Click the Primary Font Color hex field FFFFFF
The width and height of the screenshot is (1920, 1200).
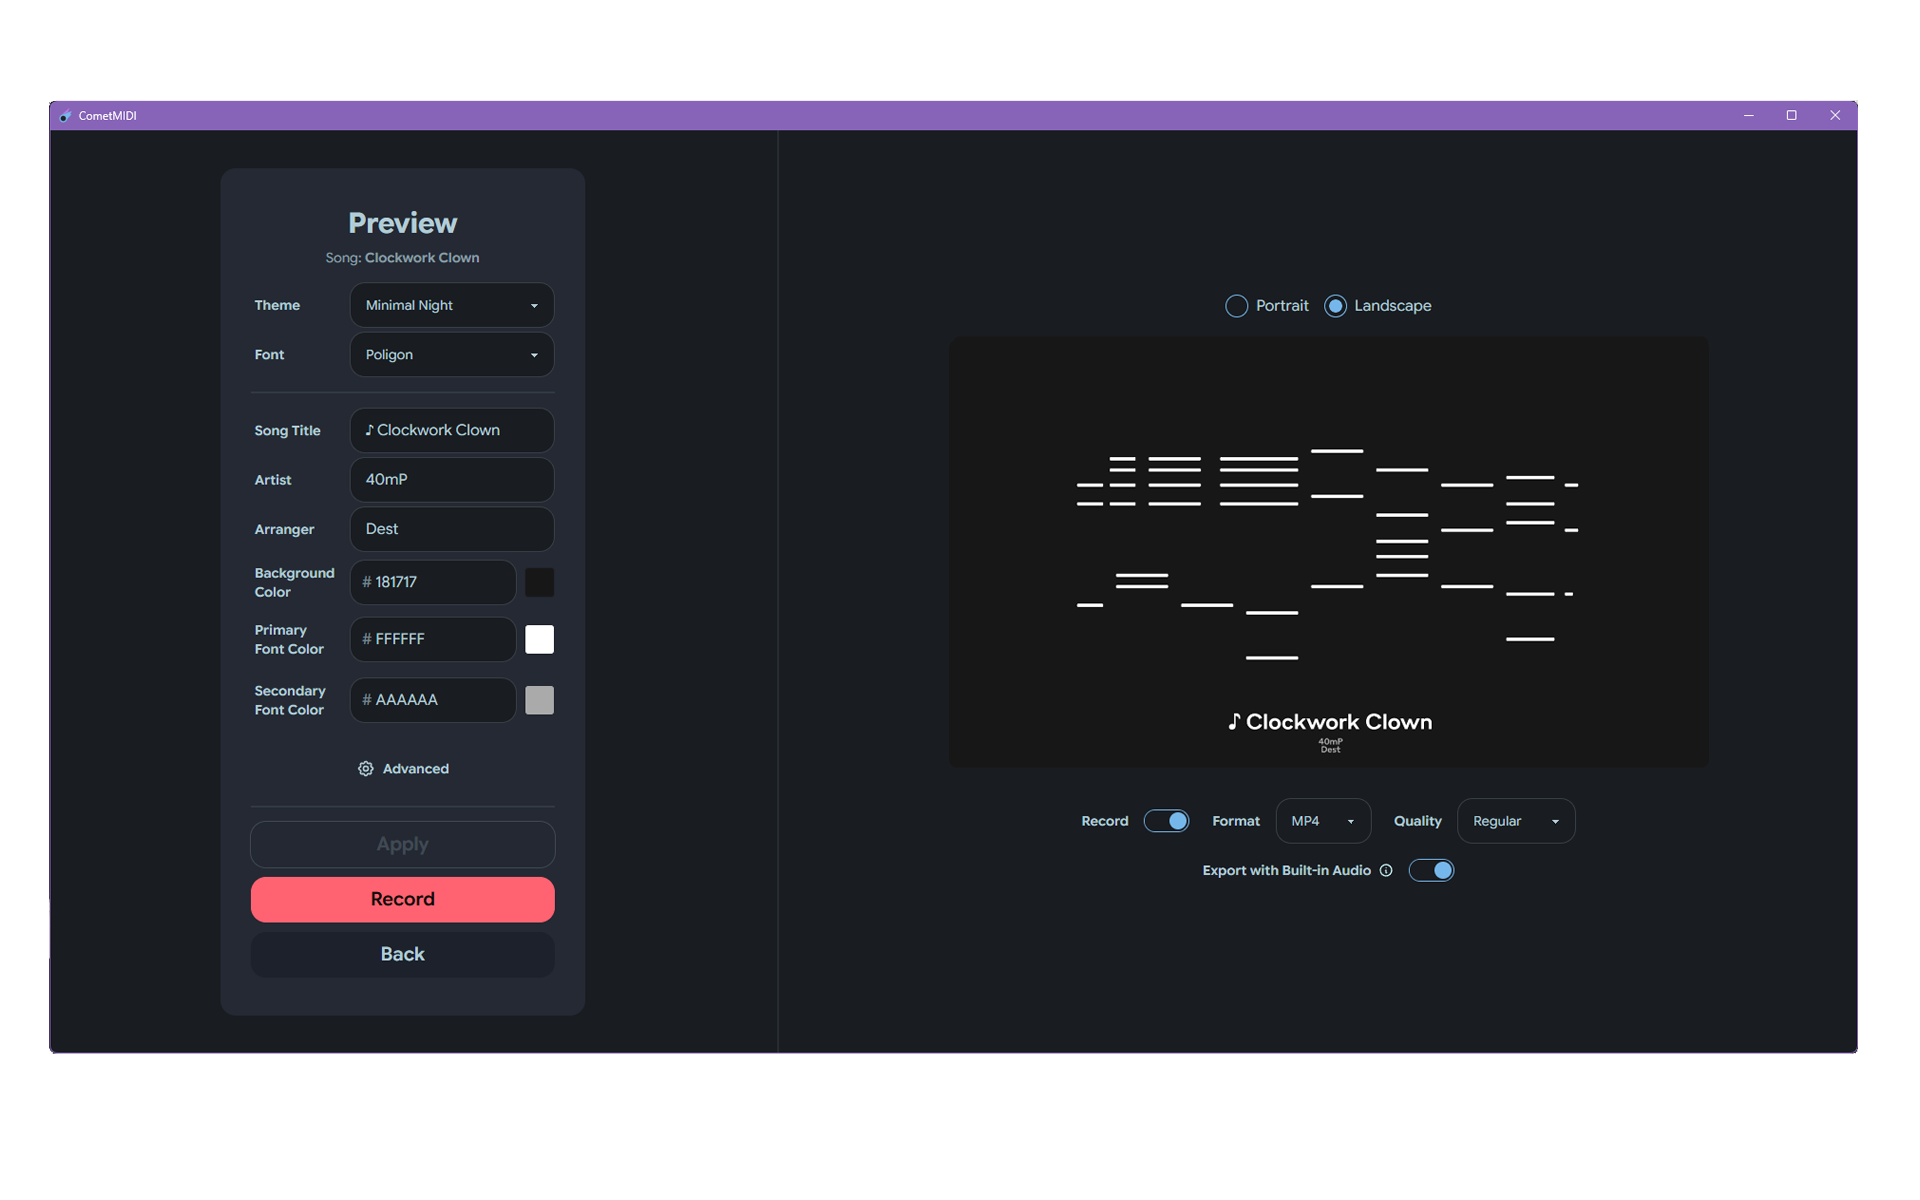(x=433, y=639)
